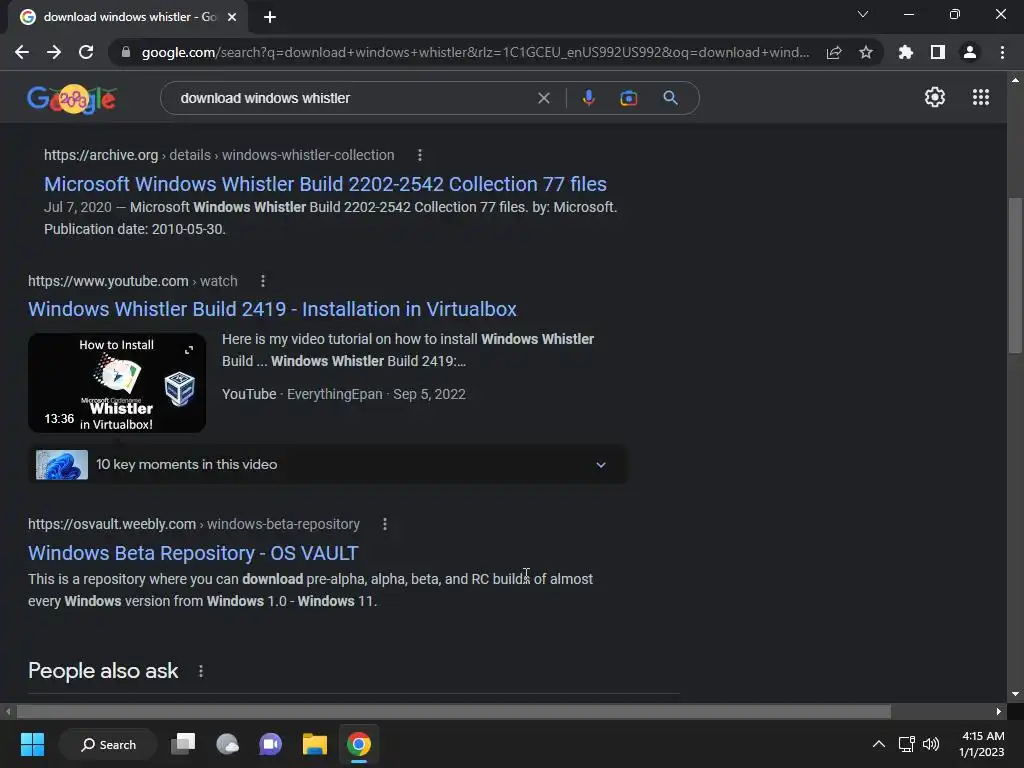Click scroll right arrow on horizontal scrollbar
This screenshot has height=768, width=1024.
pos(999,711)
